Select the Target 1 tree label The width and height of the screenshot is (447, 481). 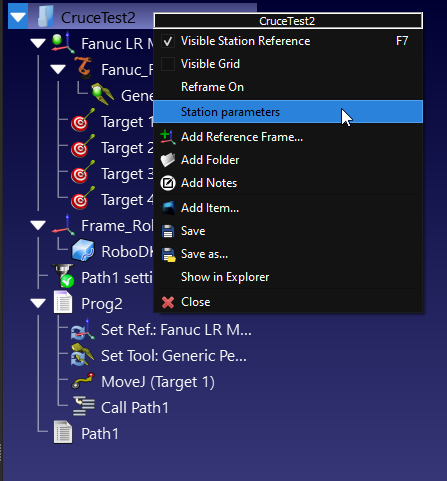point(127,122)
